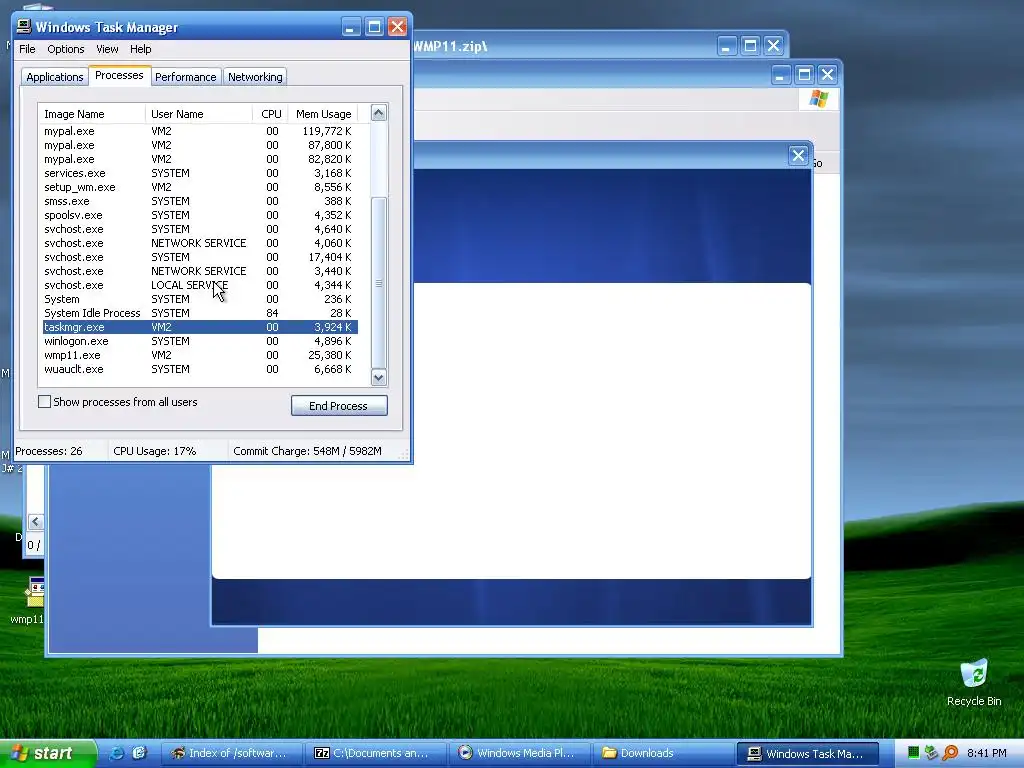
Task: Click the process list scrollbar thumb
Action: [x=379, y=283]
